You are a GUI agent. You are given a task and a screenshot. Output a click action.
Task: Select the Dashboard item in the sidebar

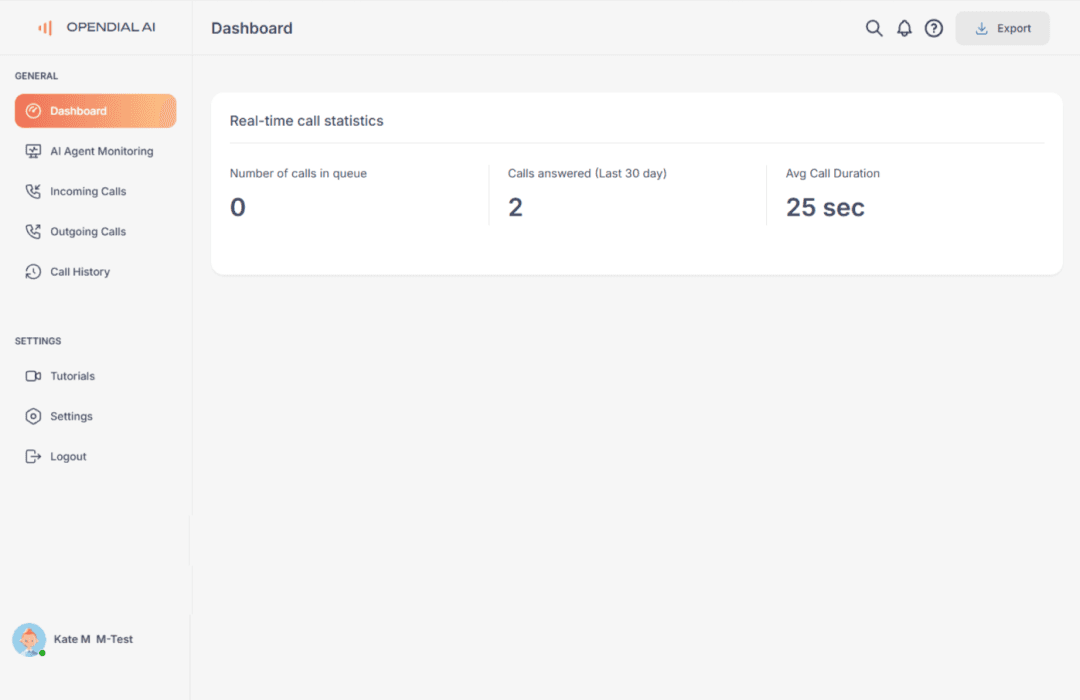[95, 110]
